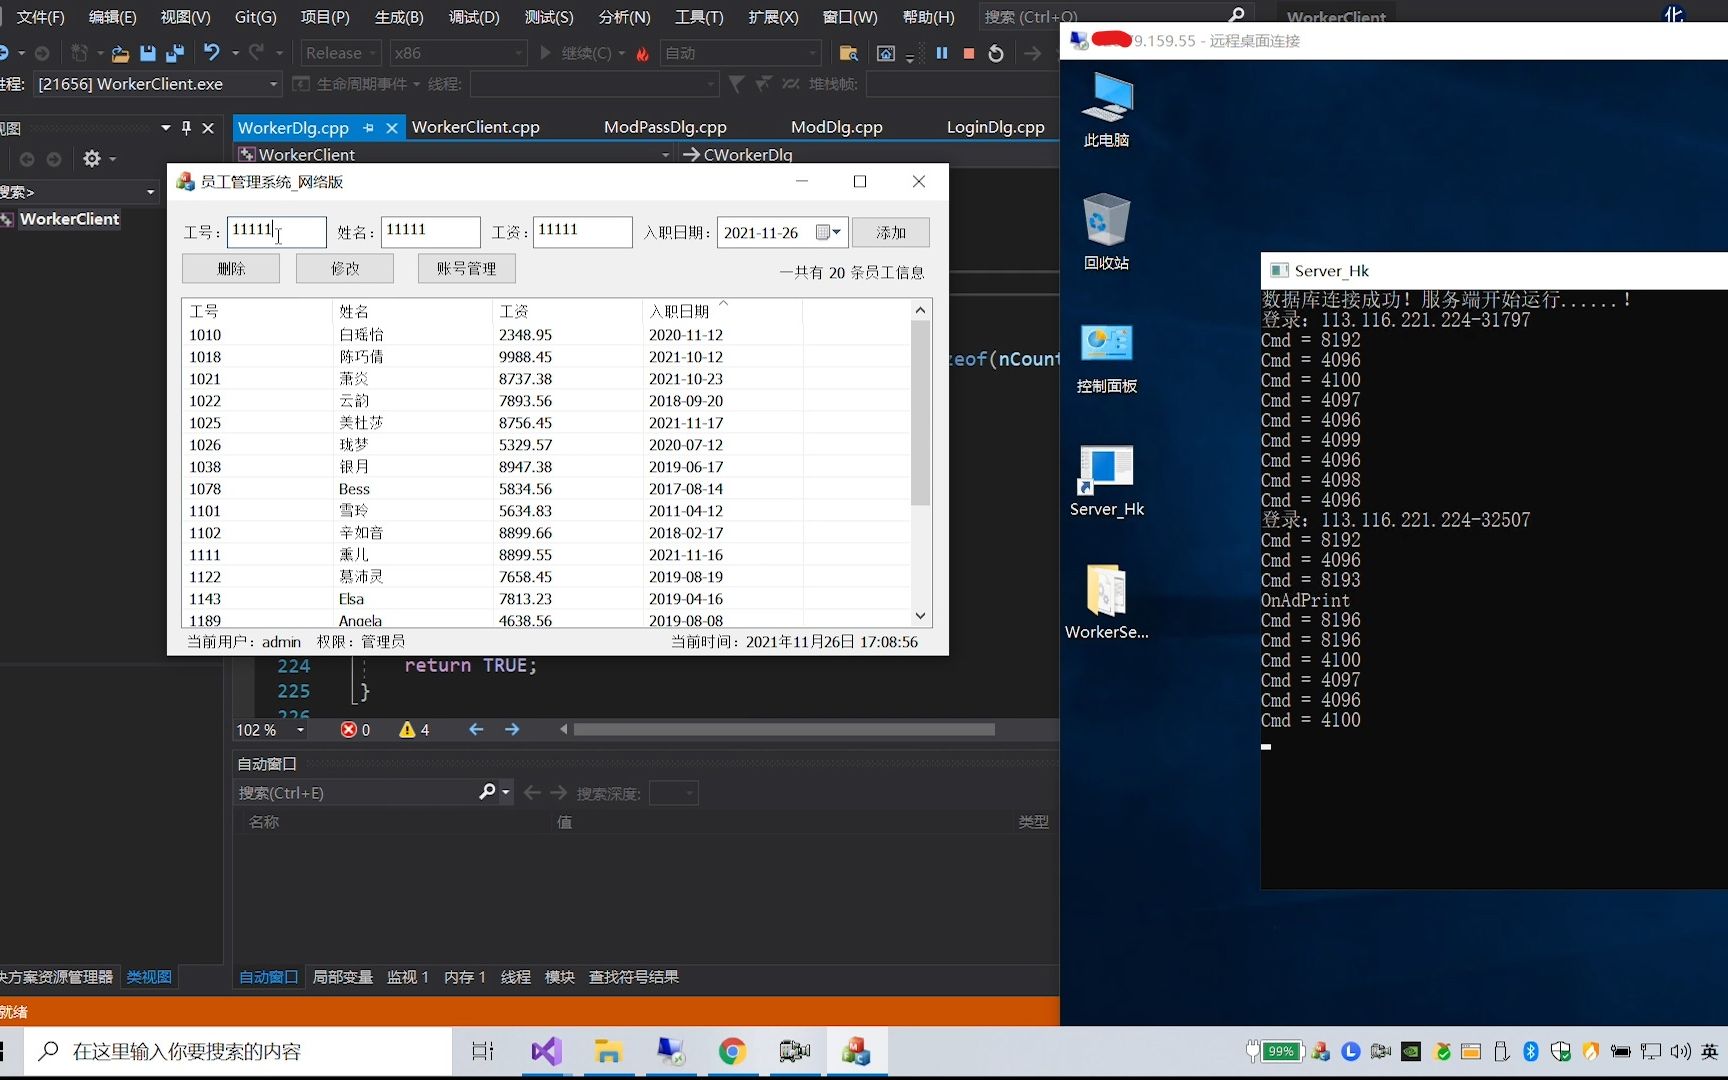
Task: Click the 添加 button to add employee
Action: tap(890, 232)
